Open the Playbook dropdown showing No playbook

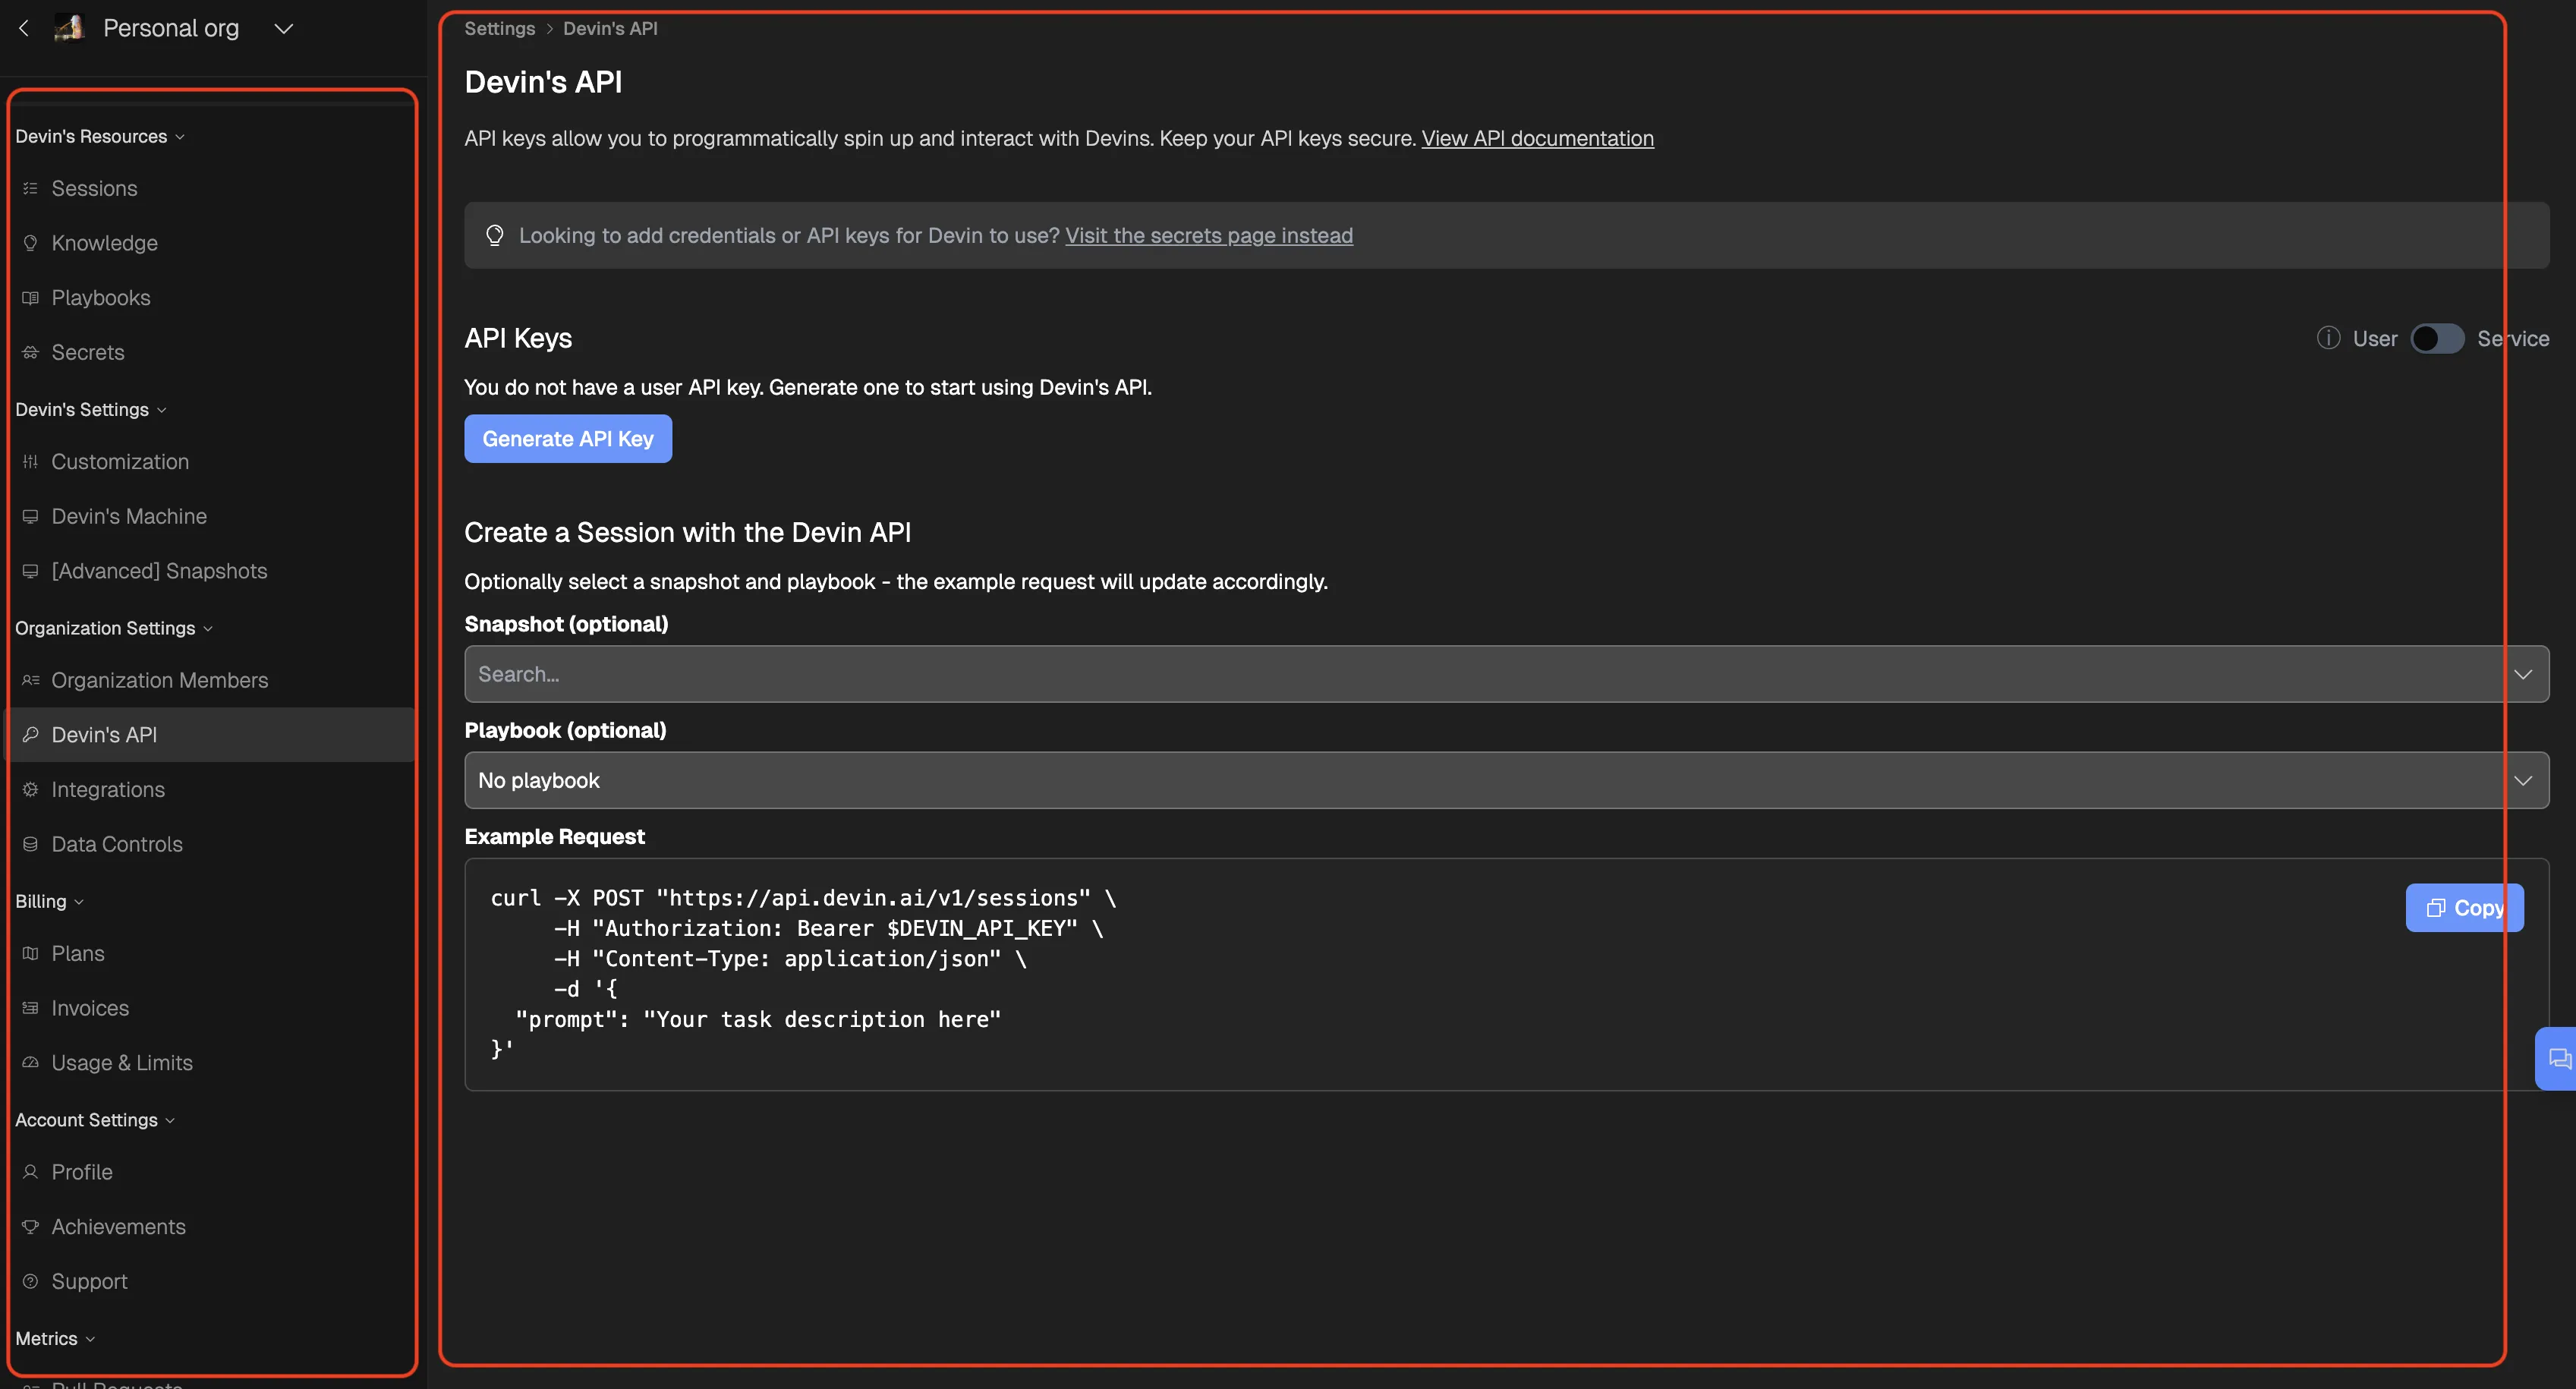[x=1506, y=780]
